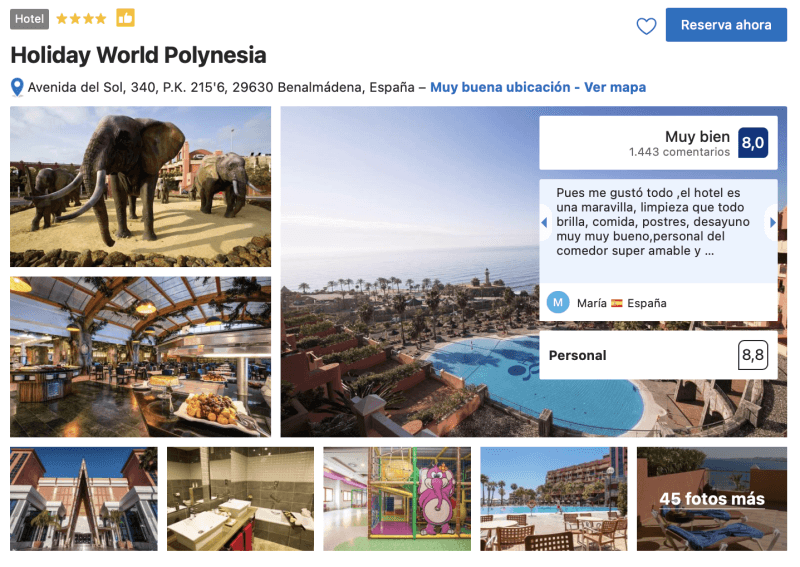Open the elephant statues photo
Image resolution: width=800 pixels, height=567 pixels.
click(x=140, y=186)
